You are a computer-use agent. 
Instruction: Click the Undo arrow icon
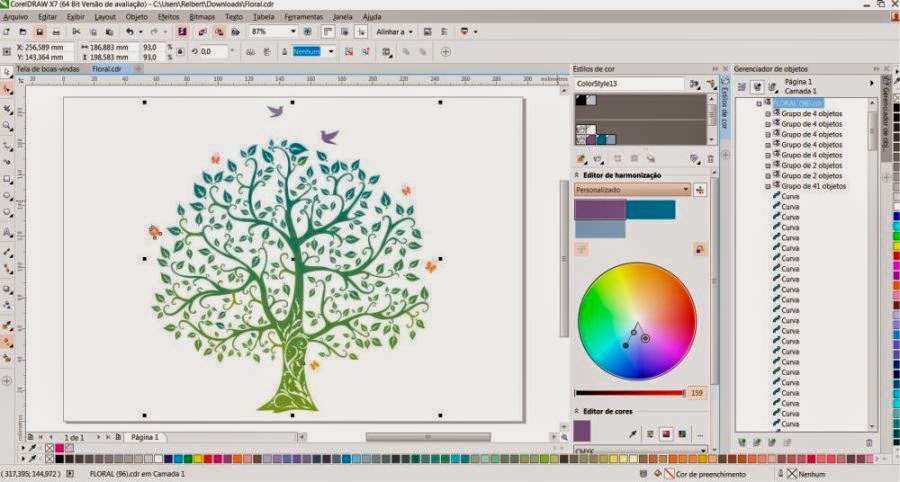tap(130, 32)
